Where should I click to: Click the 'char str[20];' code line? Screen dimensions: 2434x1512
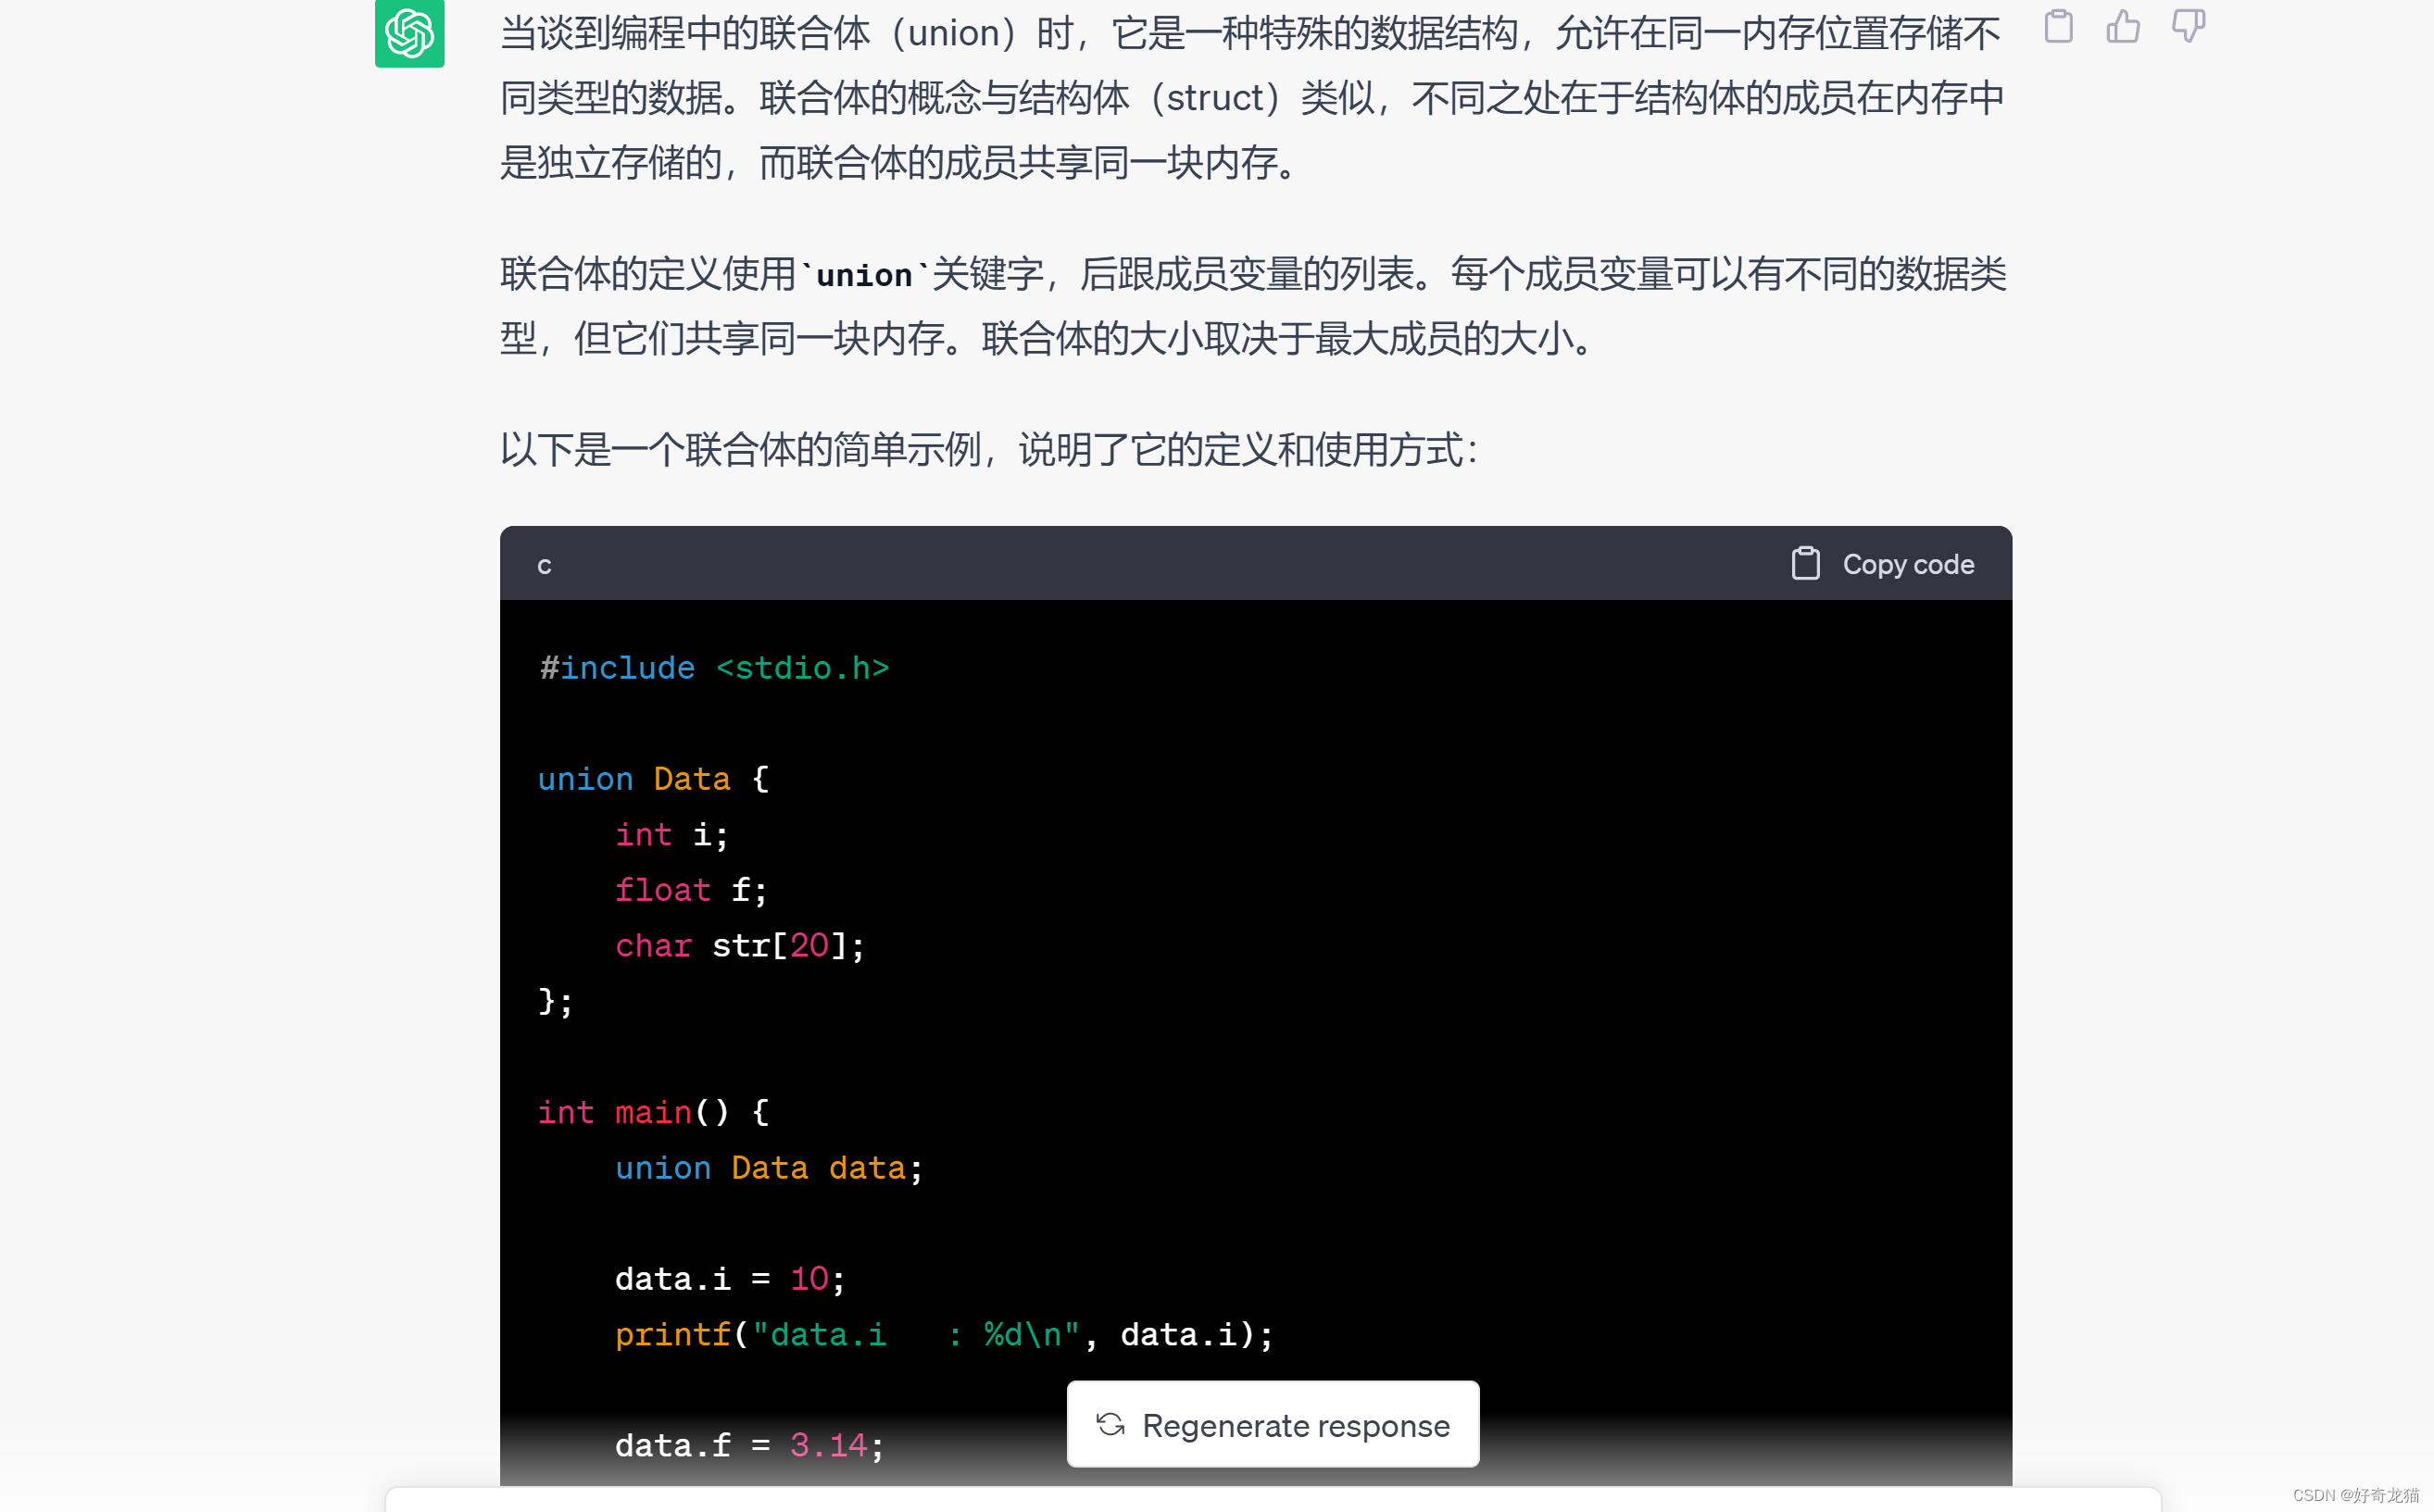click(x=740, y=946)
